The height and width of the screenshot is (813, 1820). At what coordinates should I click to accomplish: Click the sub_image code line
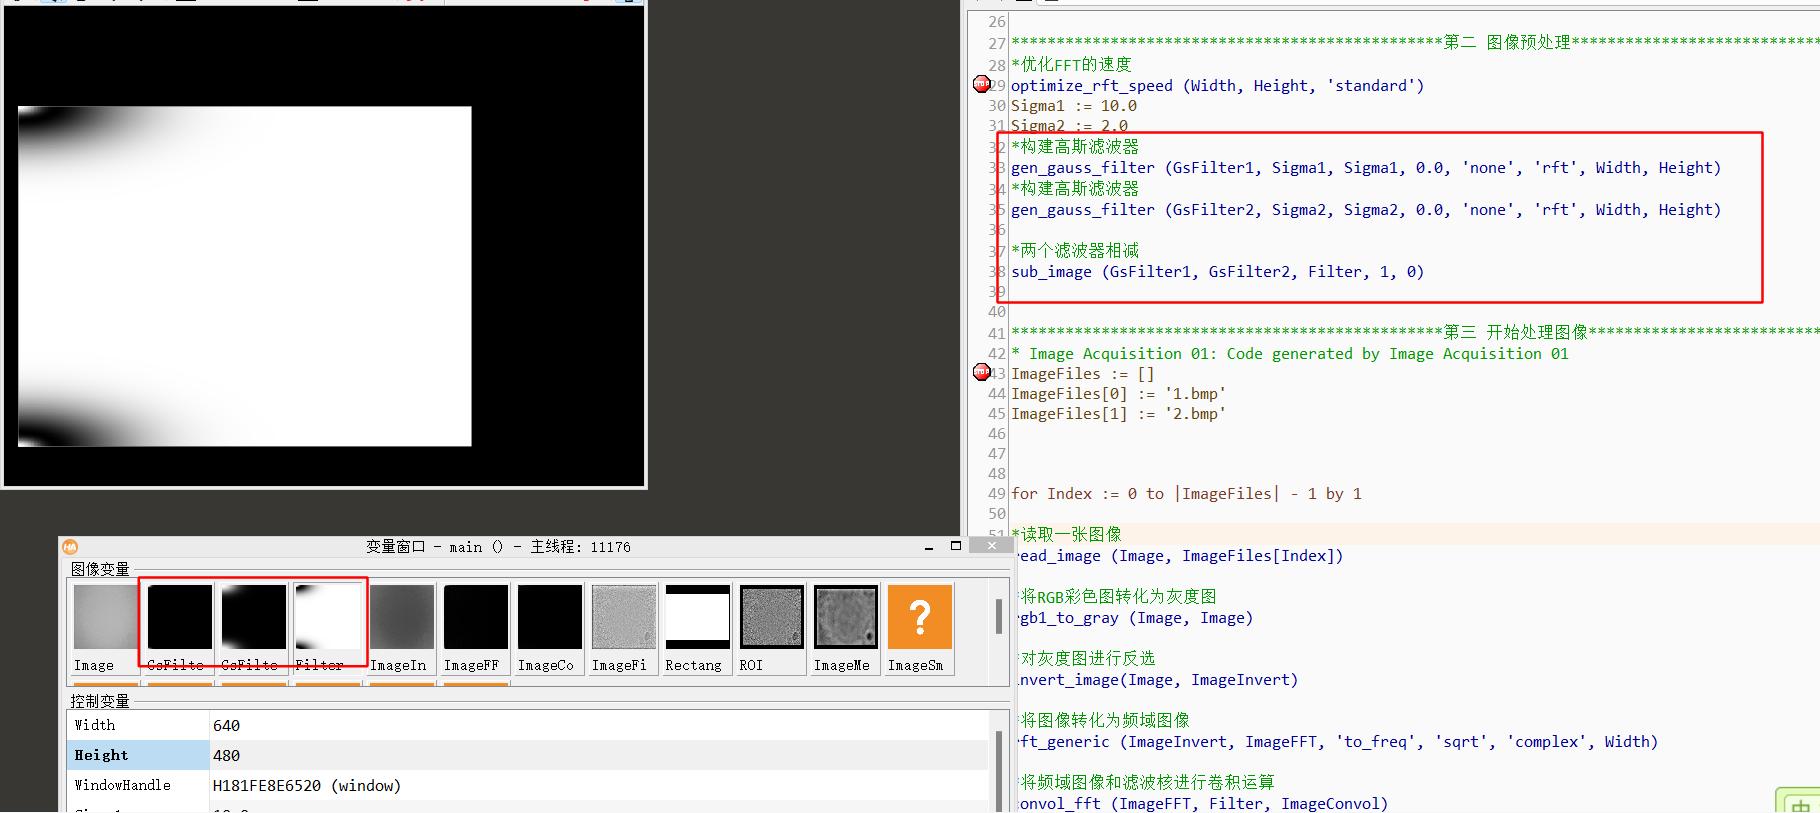click(x=1217, y=272)
